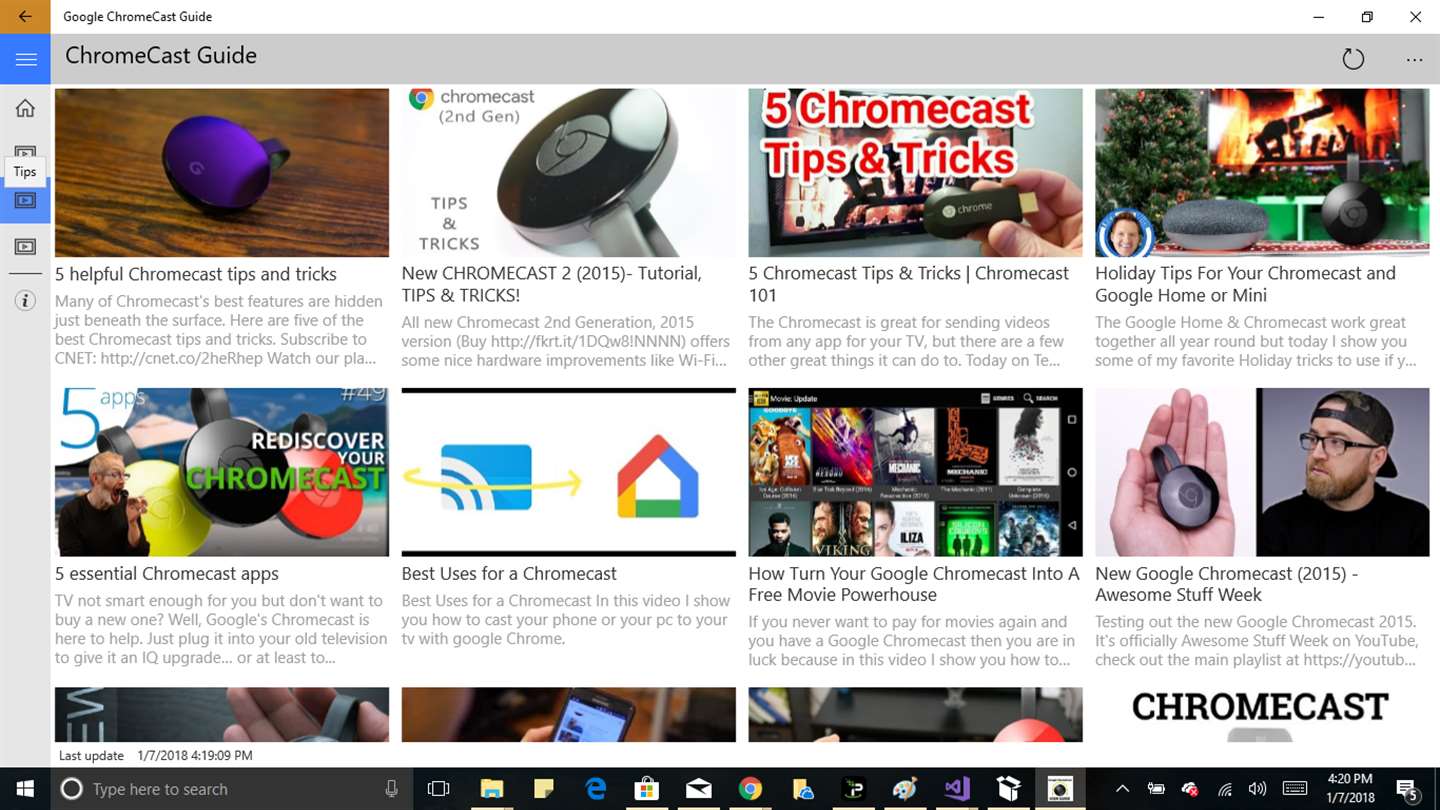Viewport: 1440px width, 810px height.
Task: Click the ChromeCast Guide taskbar icon
Action: coord(1060,789)
